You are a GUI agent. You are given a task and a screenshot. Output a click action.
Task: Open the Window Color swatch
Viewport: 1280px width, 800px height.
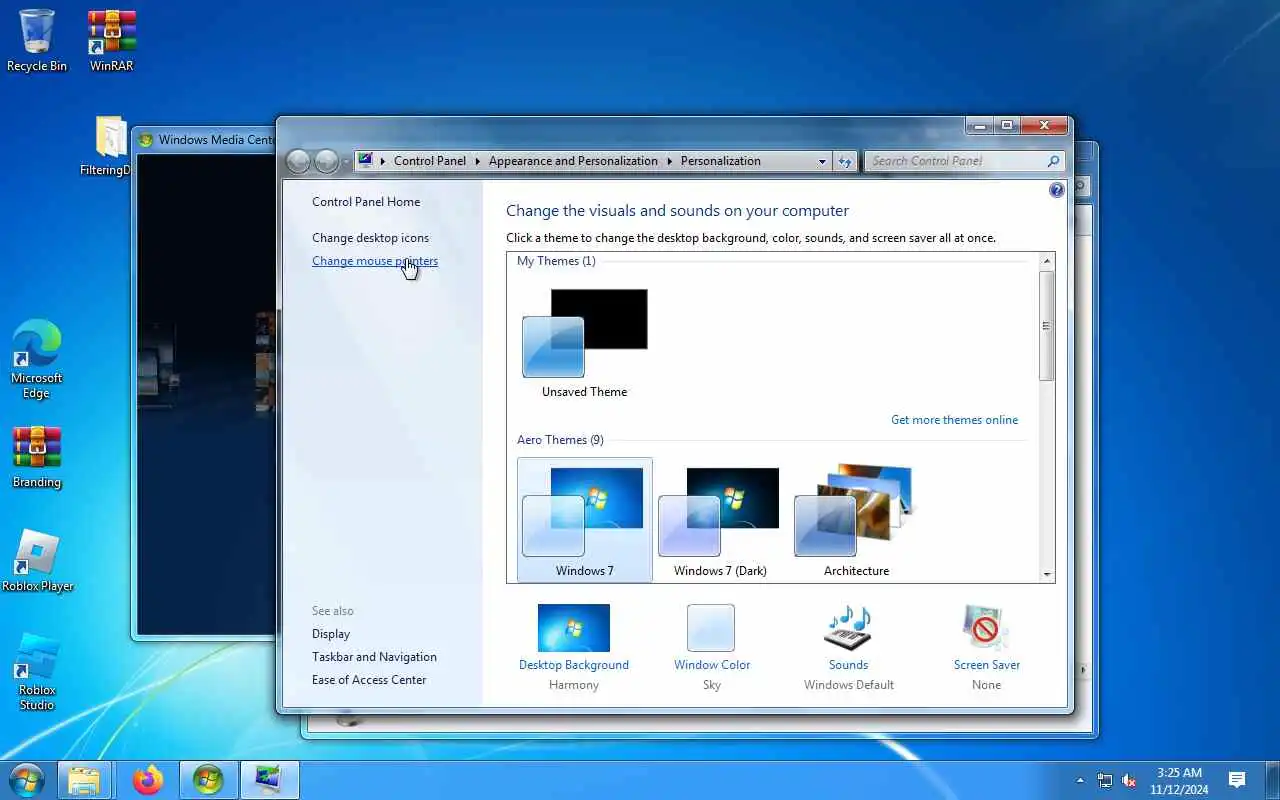(711, 628)
